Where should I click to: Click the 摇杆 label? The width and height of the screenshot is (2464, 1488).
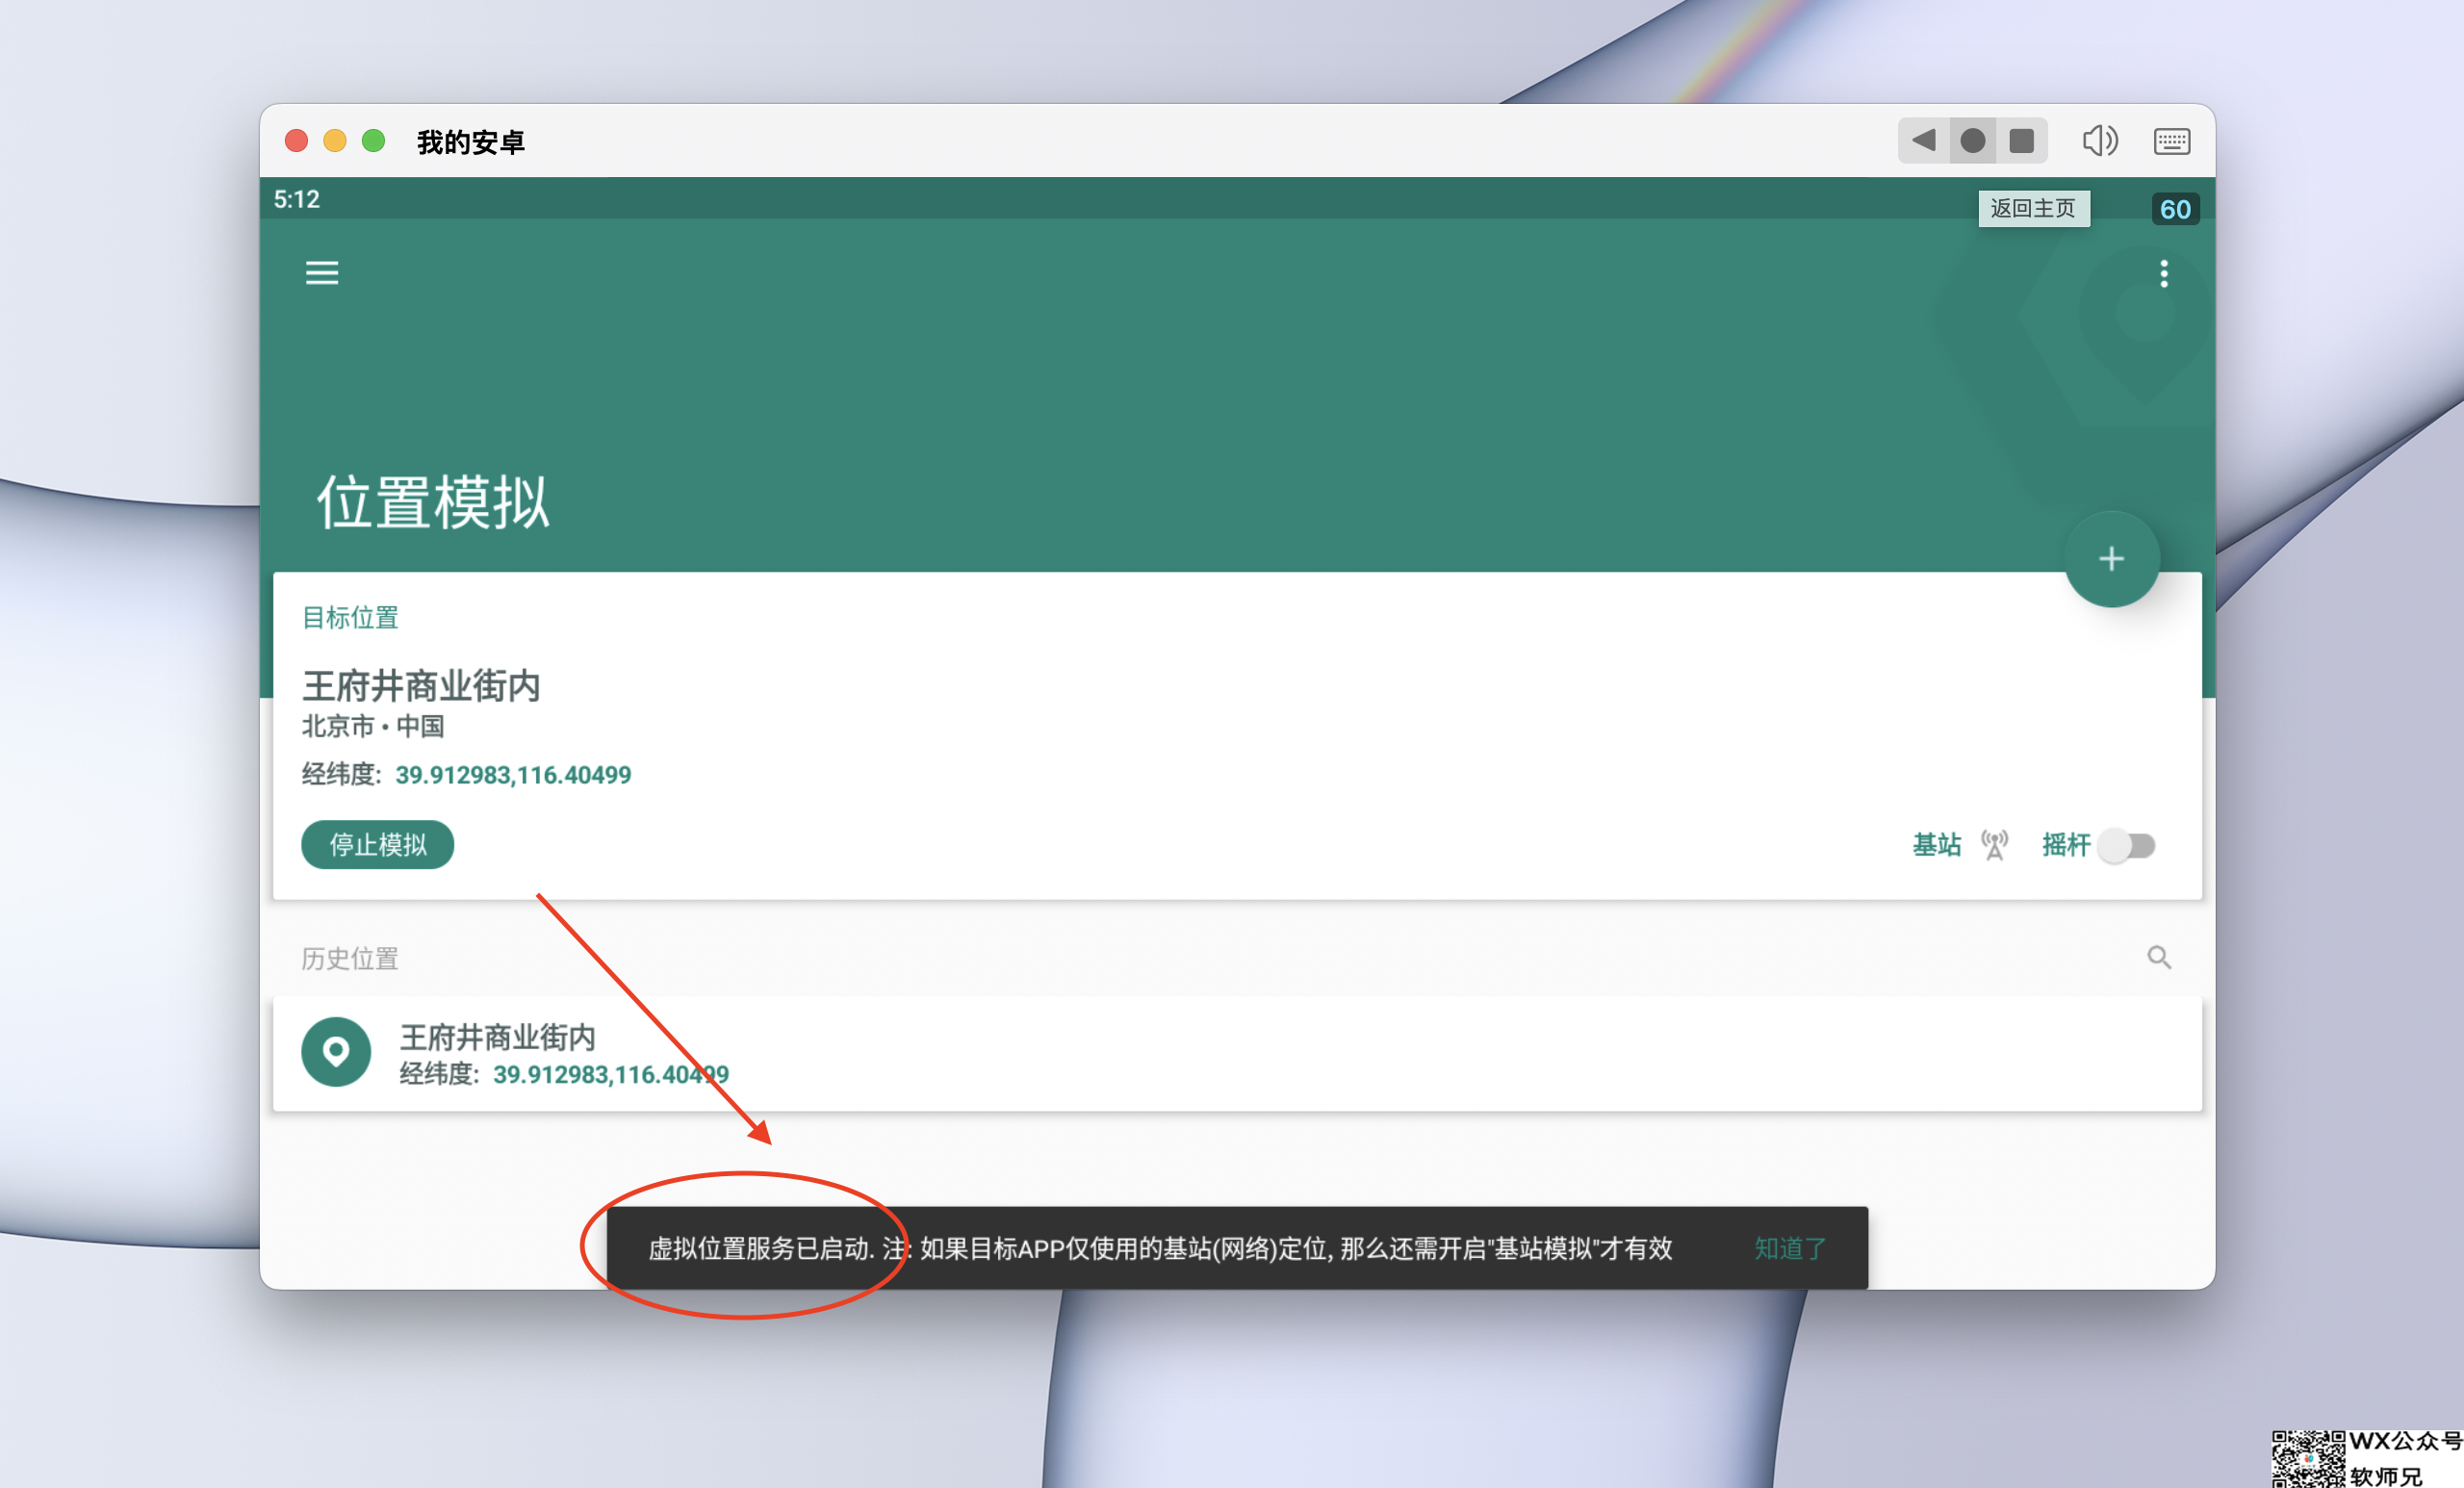(x=2065, y=845)
